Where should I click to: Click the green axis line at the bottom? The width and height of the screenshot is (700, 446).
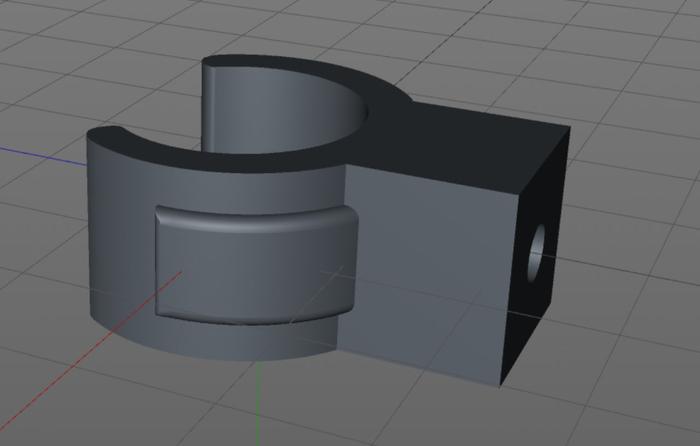259,400
